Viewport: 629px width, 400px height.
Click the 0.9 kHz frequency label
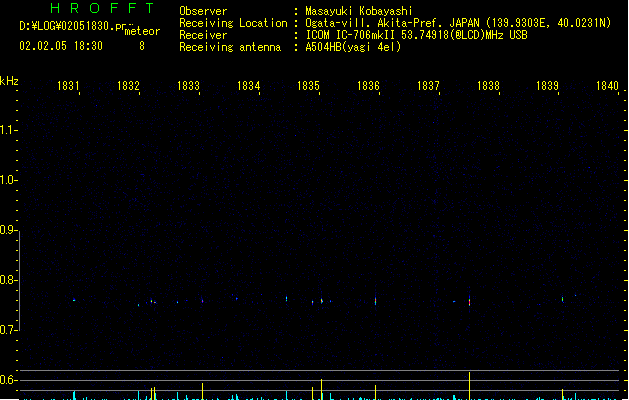click(8, 230)
